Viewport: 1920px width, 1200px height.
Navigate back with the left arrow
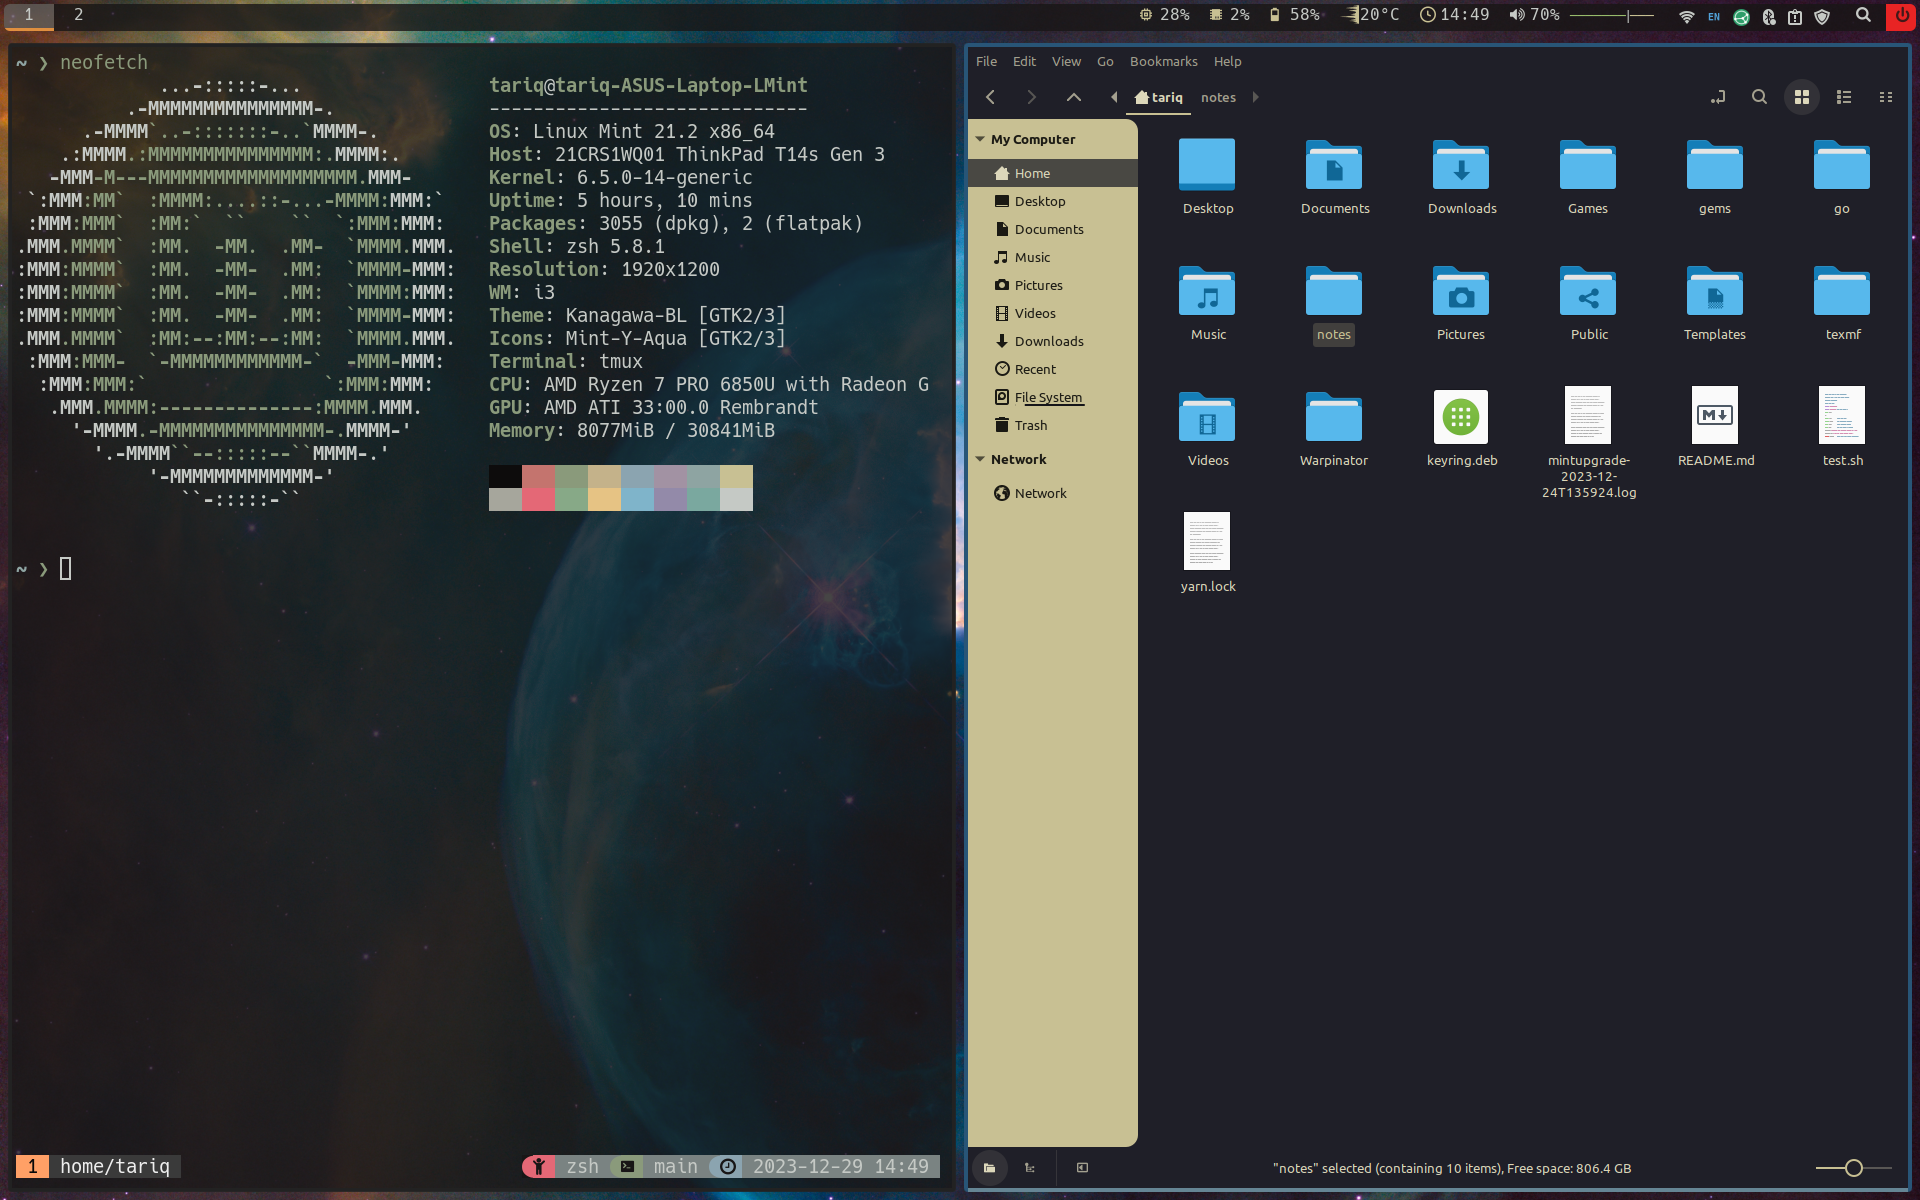990,97
